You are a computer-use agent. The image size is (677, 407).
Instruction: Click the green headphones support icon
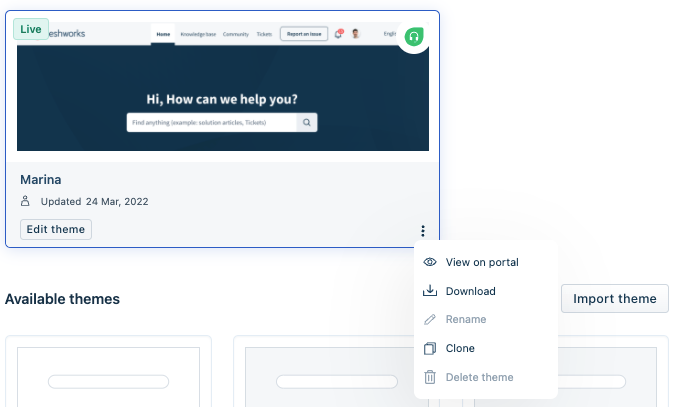(x=414, y=37)
